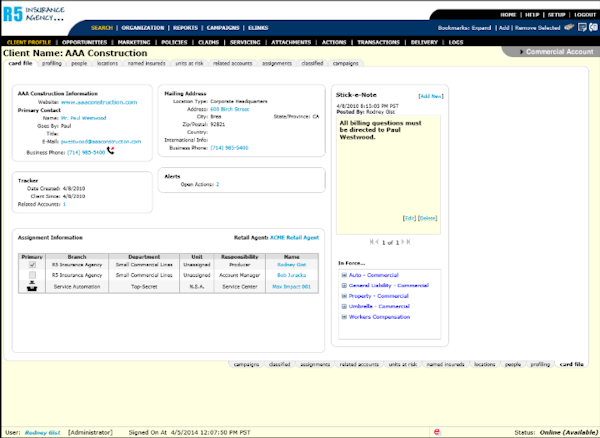Screen dimensions: 600x438
Task: Open the Opportunities section
Action: (x=84, y=42)
